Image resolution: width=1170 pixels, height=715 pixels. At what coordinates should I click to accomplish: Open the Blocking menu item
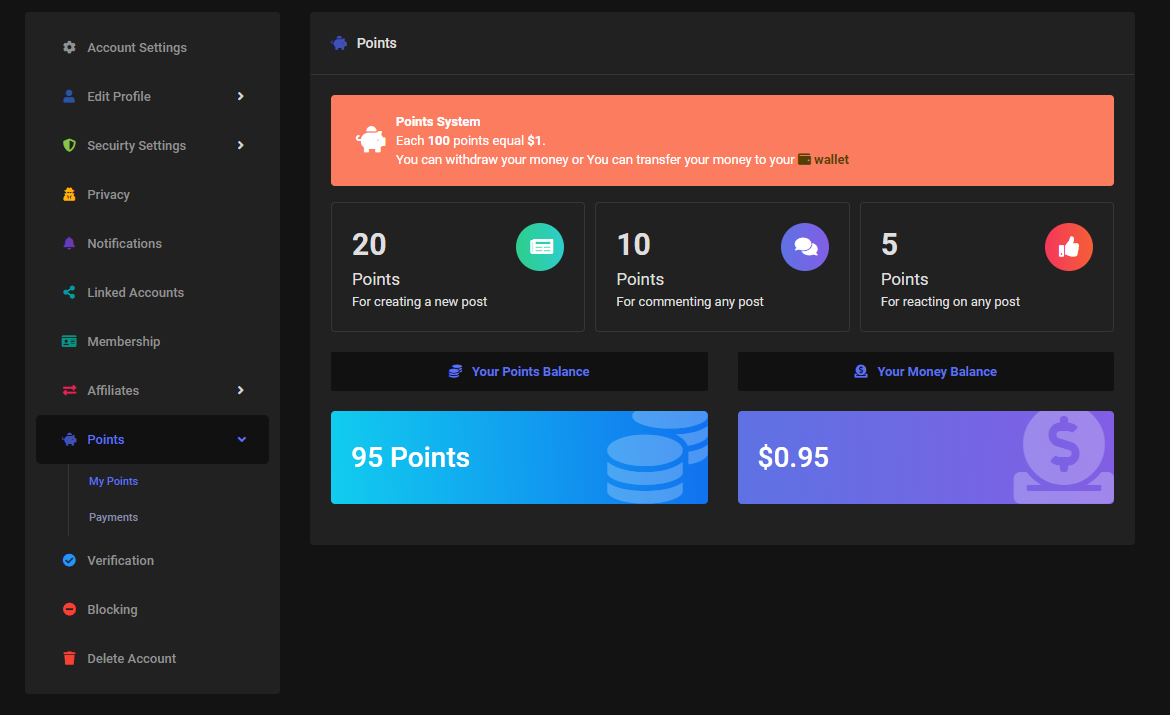coord(152,609)
